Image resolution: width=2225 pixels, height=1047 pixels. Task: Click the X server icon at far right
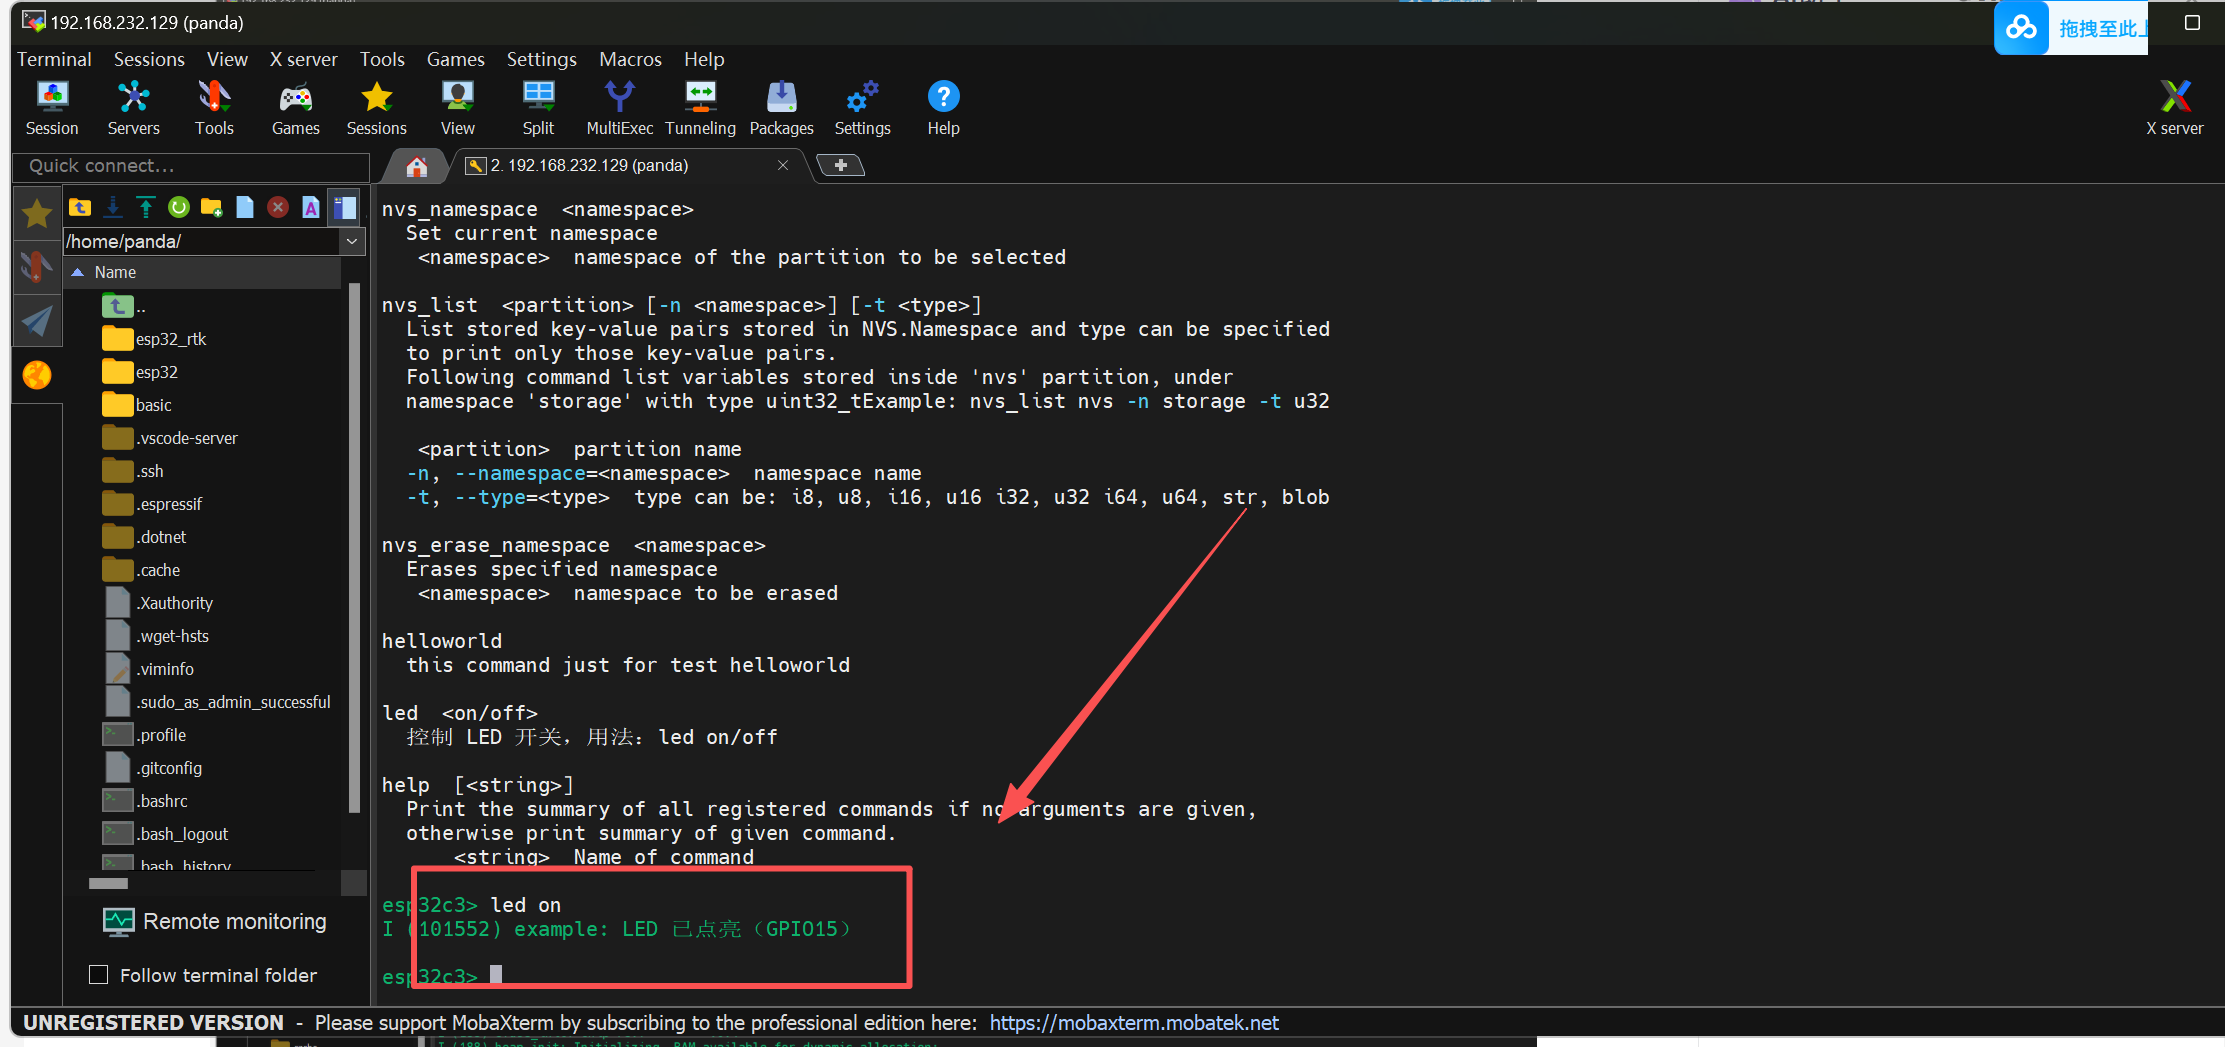2174,108
